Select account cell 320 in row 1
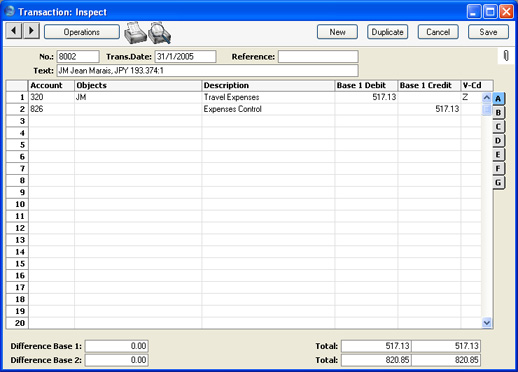518x372 pixels. pyautogui.click(x=51, y=97)
